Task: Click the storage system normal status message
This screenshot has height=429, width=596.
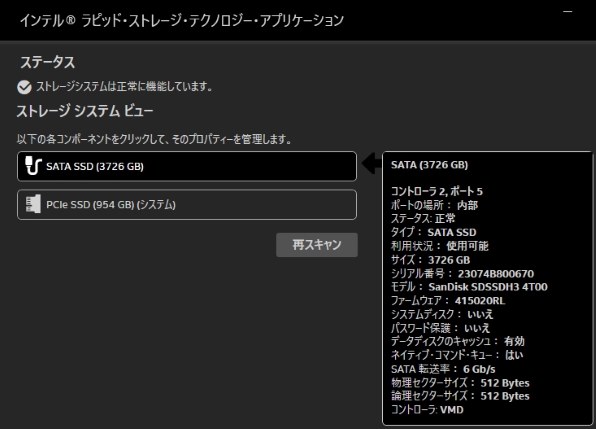Action: 124,87
